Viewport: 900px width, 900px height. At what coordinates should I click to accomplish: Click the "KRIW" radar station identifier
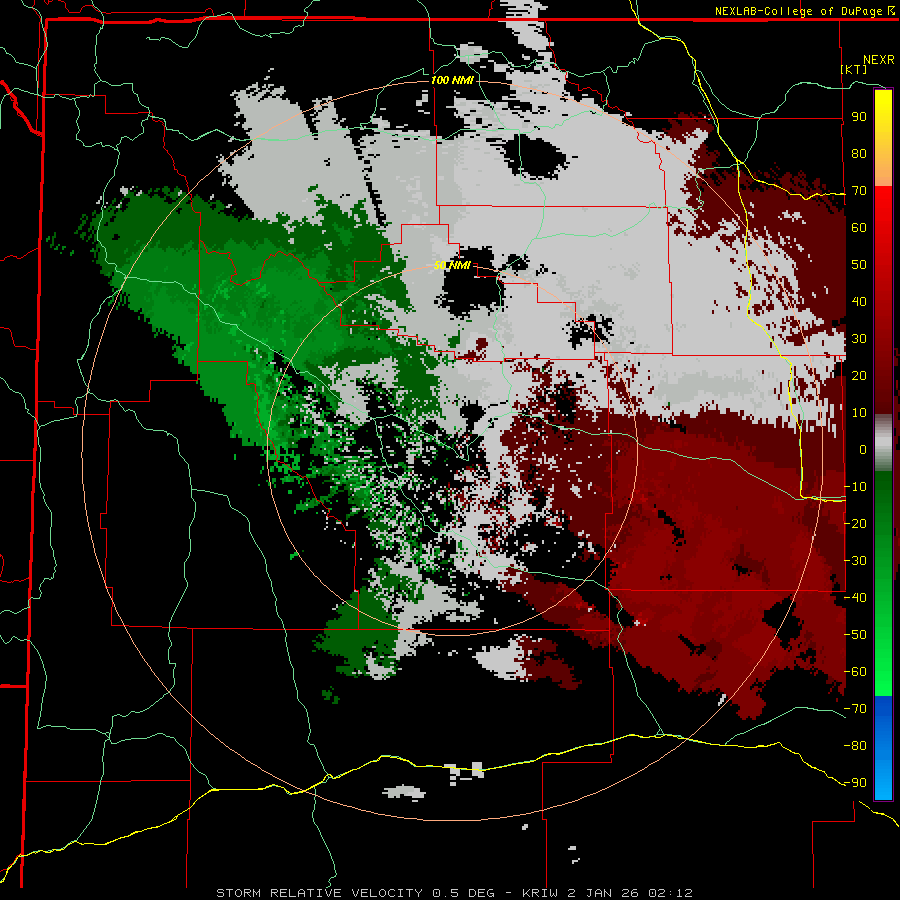541,893
